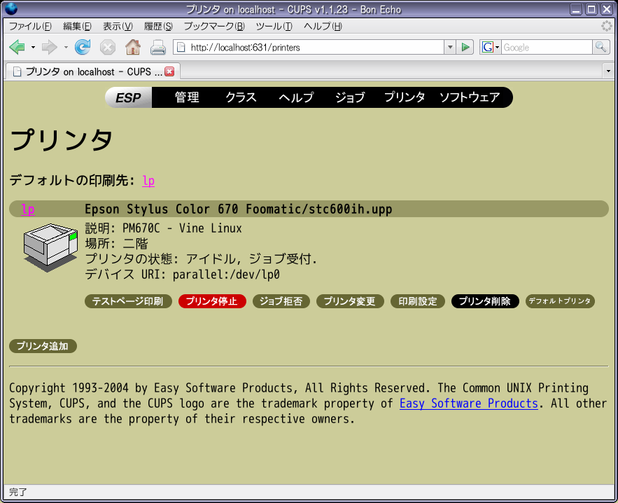Start search with the magnifying glass icon
The height and width of the screenshot is (503, 618).
601,47
